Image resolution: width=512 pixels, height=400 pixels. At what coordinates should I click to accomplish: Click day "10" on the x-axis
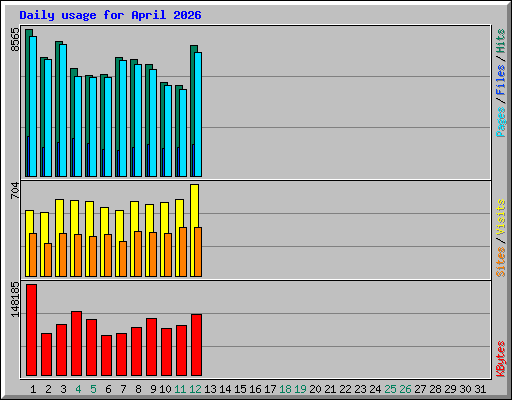tap(165, 389)
